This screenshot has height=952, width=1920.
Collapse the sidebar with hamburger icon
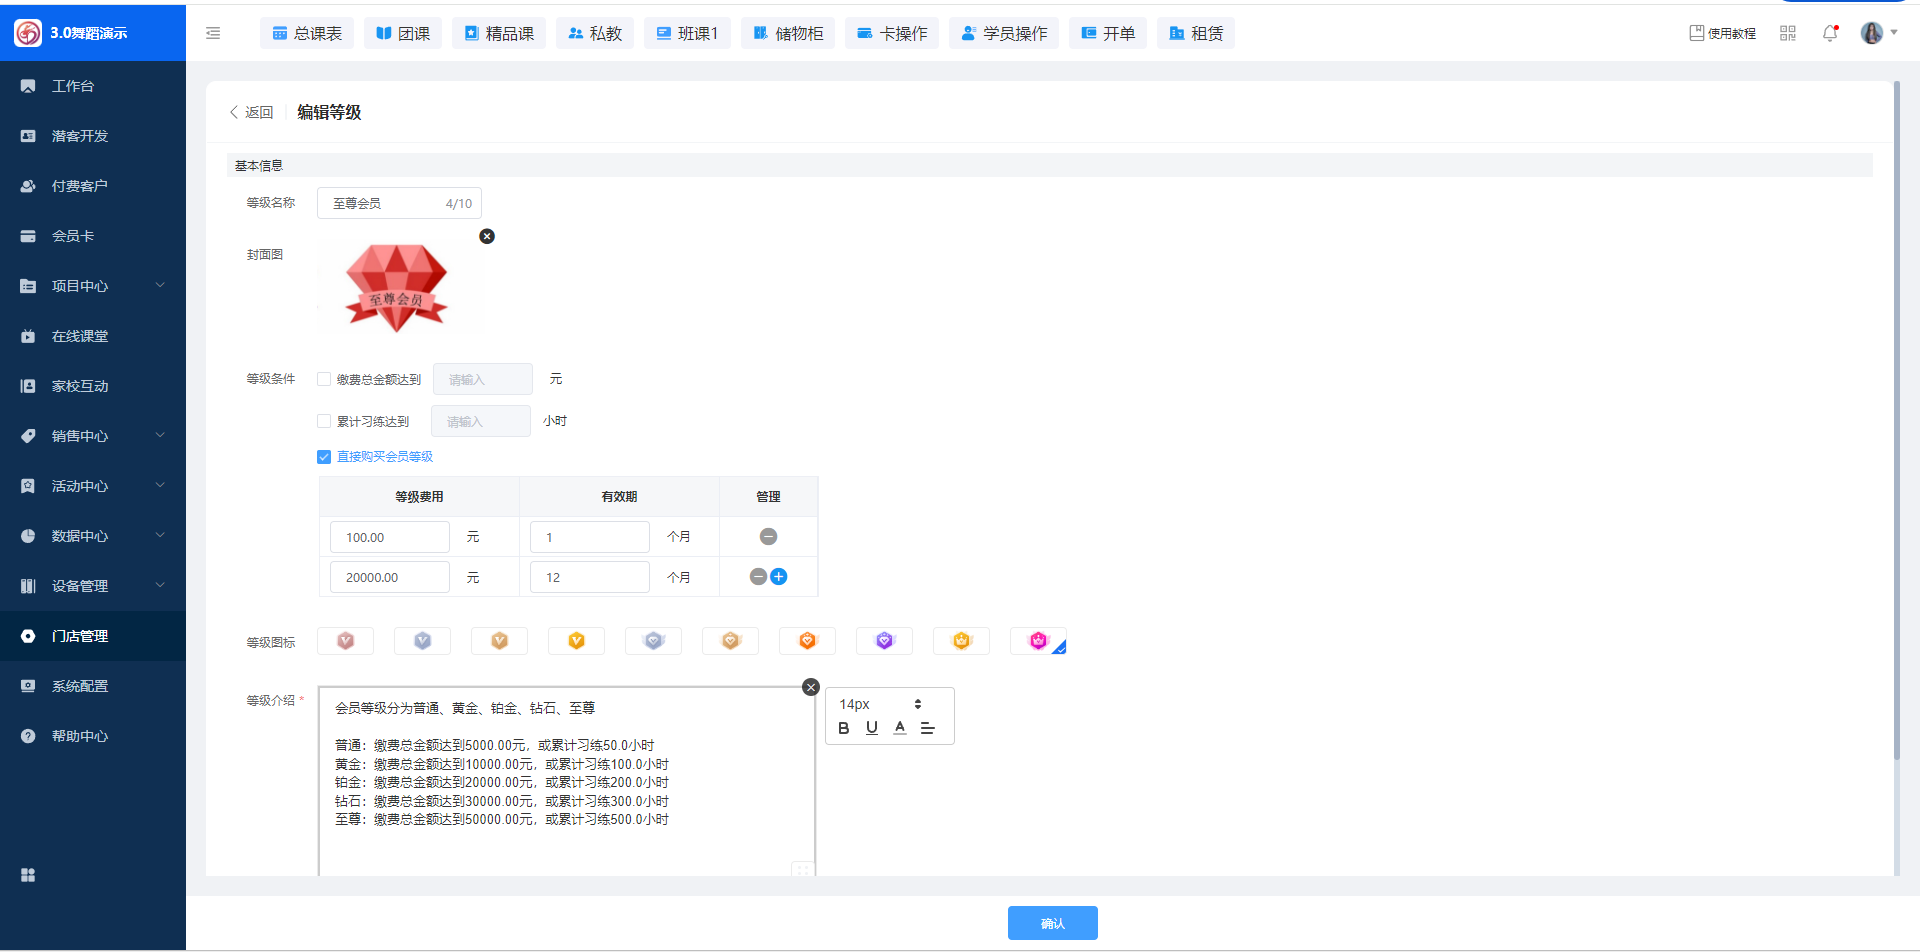[x=213, y=33]
